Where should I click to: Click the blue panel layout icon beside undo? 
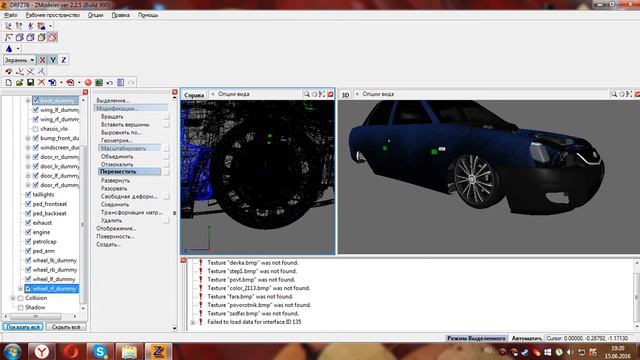click(x=120, y=82)
